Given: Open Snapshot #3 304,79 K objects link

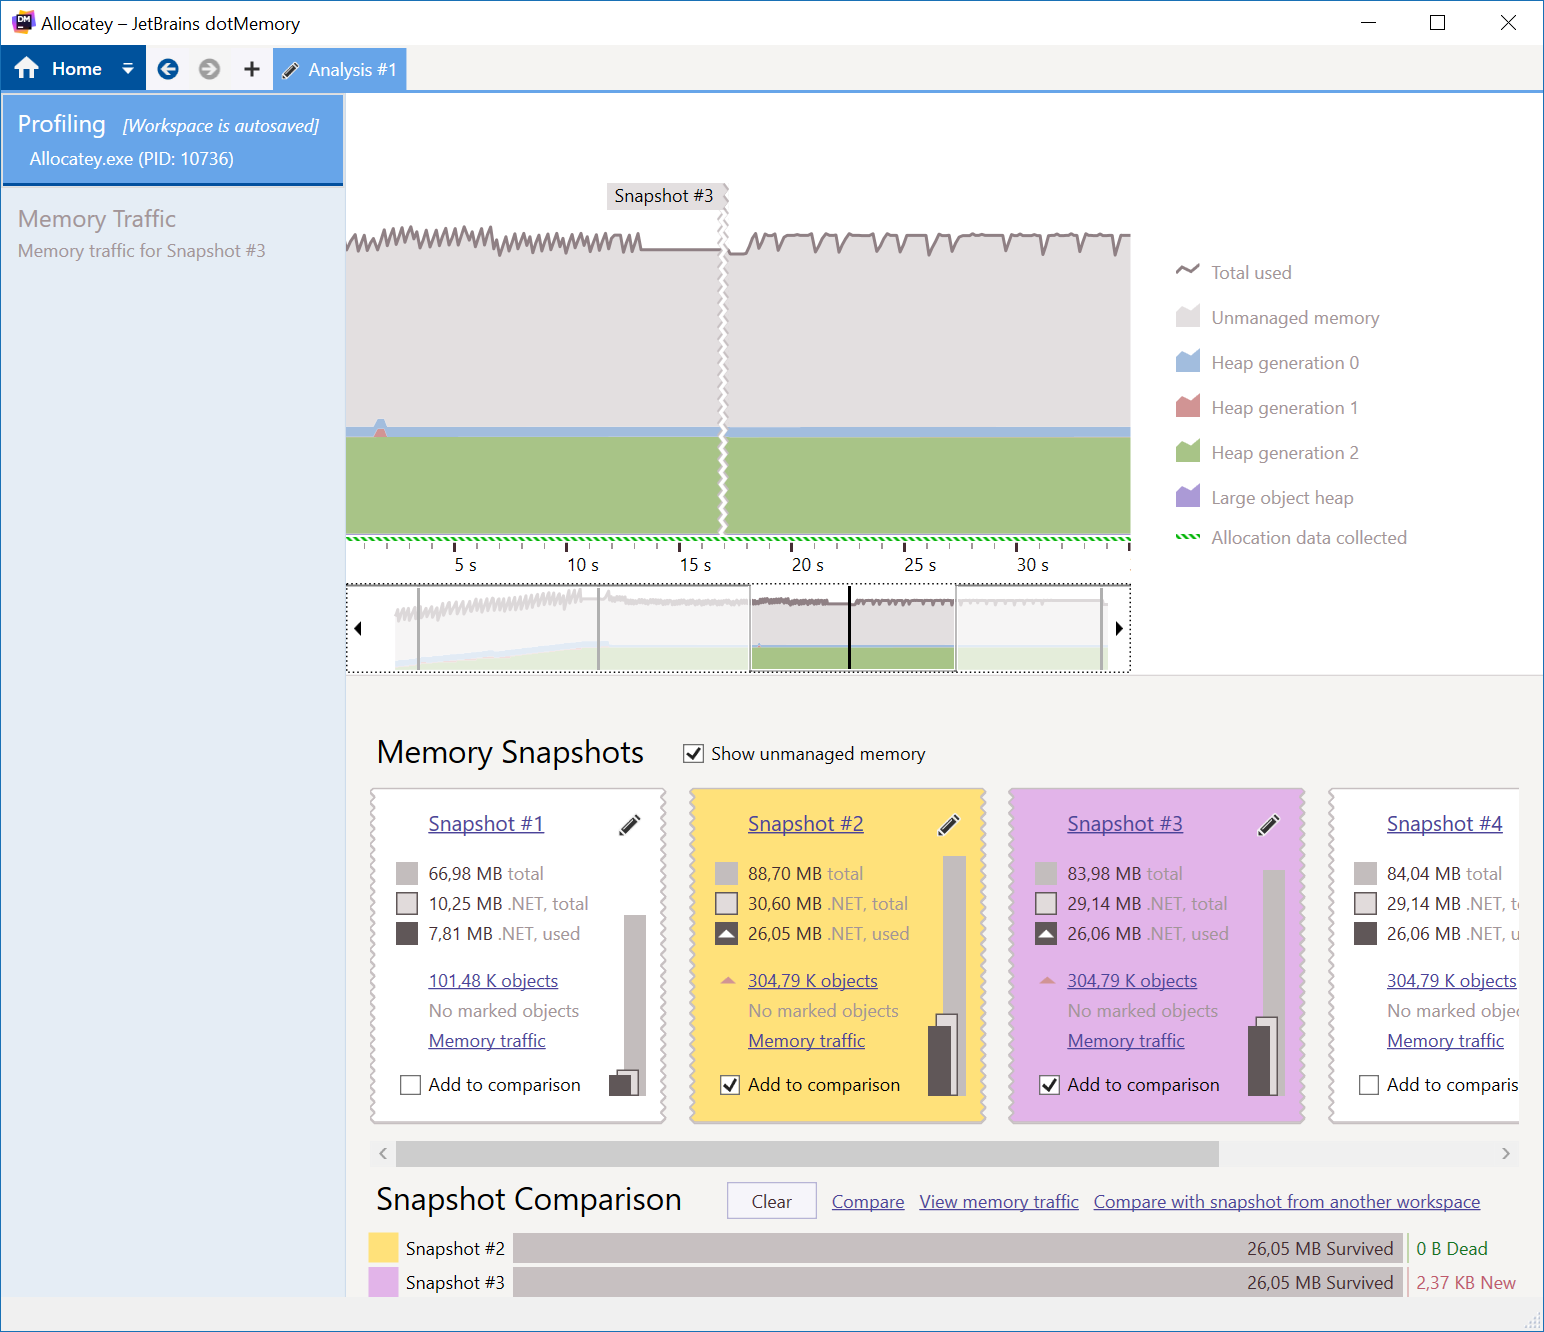Looking at the screenshot, I should [1132, 981].
